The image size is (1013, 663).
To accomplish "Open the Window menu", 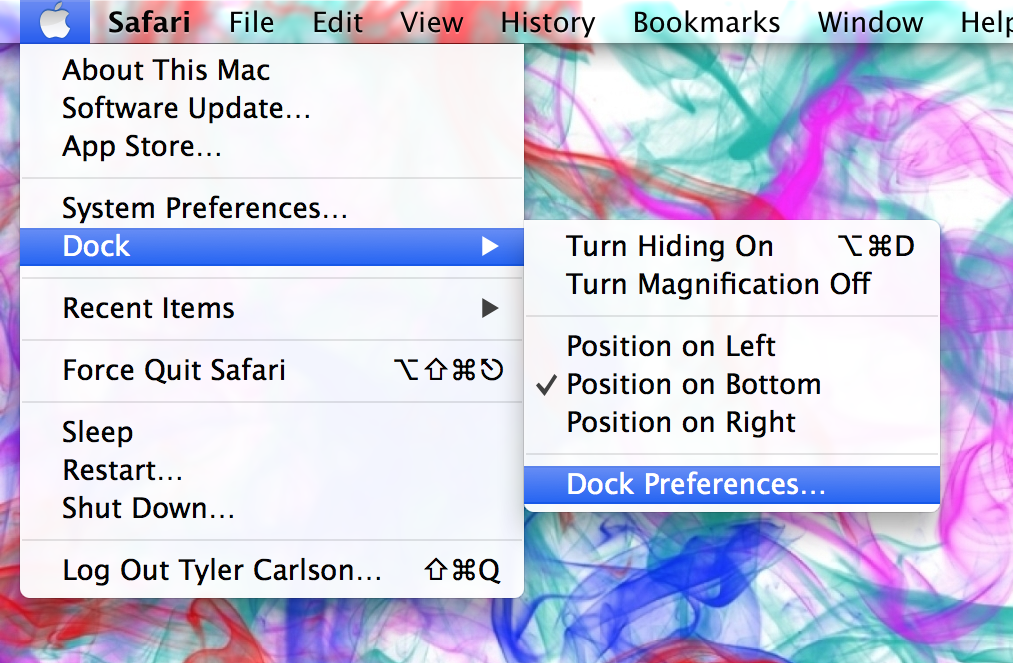I will point(869,21).
